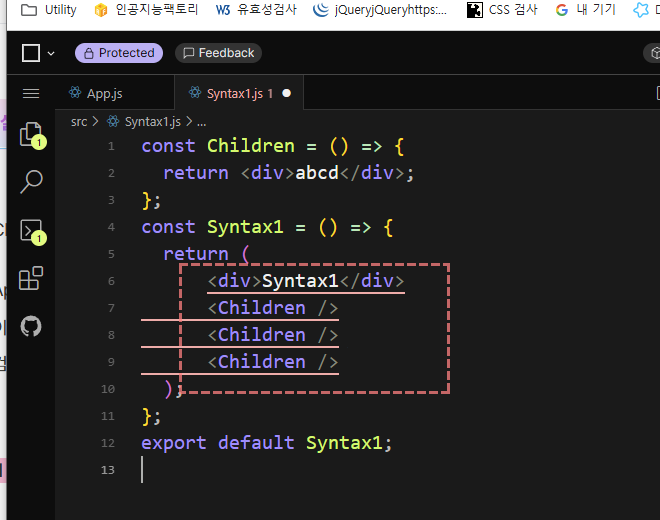Open the GitHub panel in sidebar
Viewport: 660px width, 520px height.
tap(31, 326)
